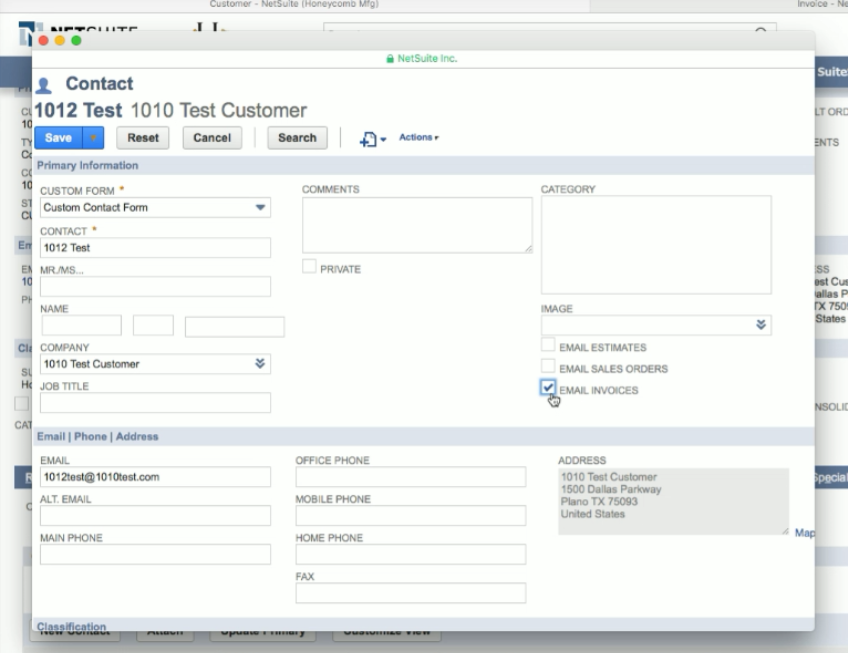Viewport: 848px width, 653px height.
Task: Open the new record icon menu
Action: (x=372, y=139)
